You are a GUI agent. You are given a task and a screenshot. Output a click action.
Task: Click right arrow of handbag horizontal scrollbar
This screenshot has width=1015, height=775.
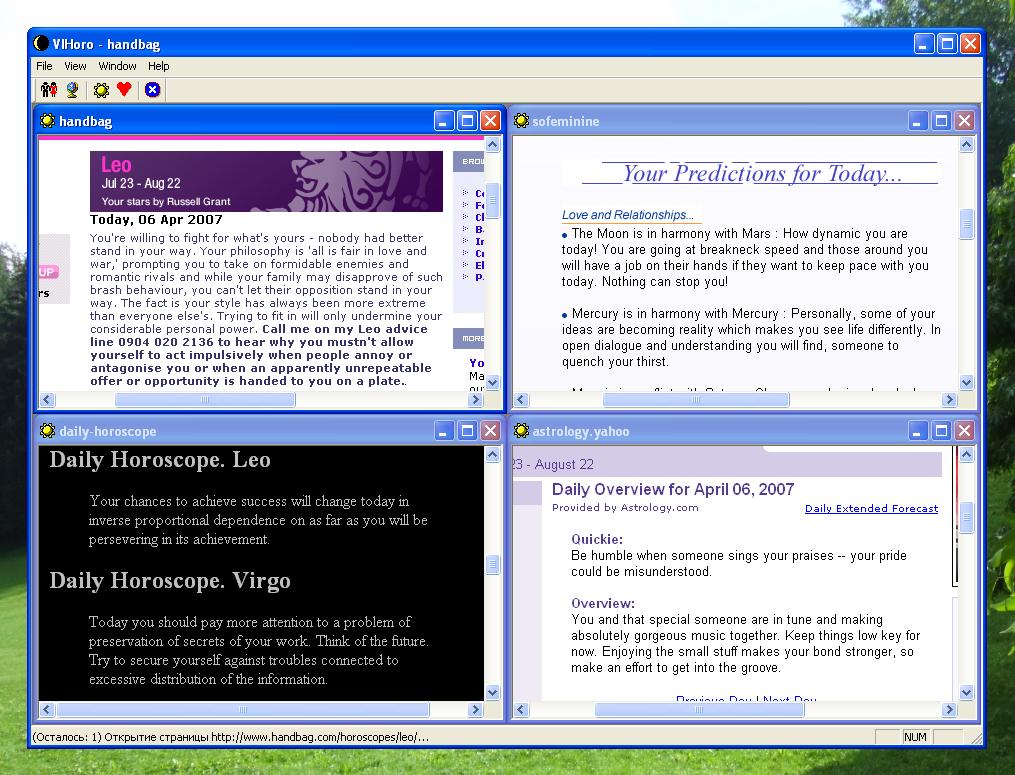click(x=476, y=400)
